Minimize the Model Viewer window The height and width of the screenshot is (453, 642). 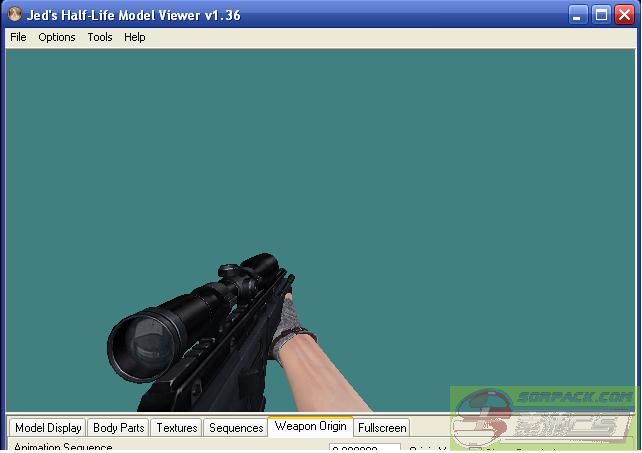point(579,15)
